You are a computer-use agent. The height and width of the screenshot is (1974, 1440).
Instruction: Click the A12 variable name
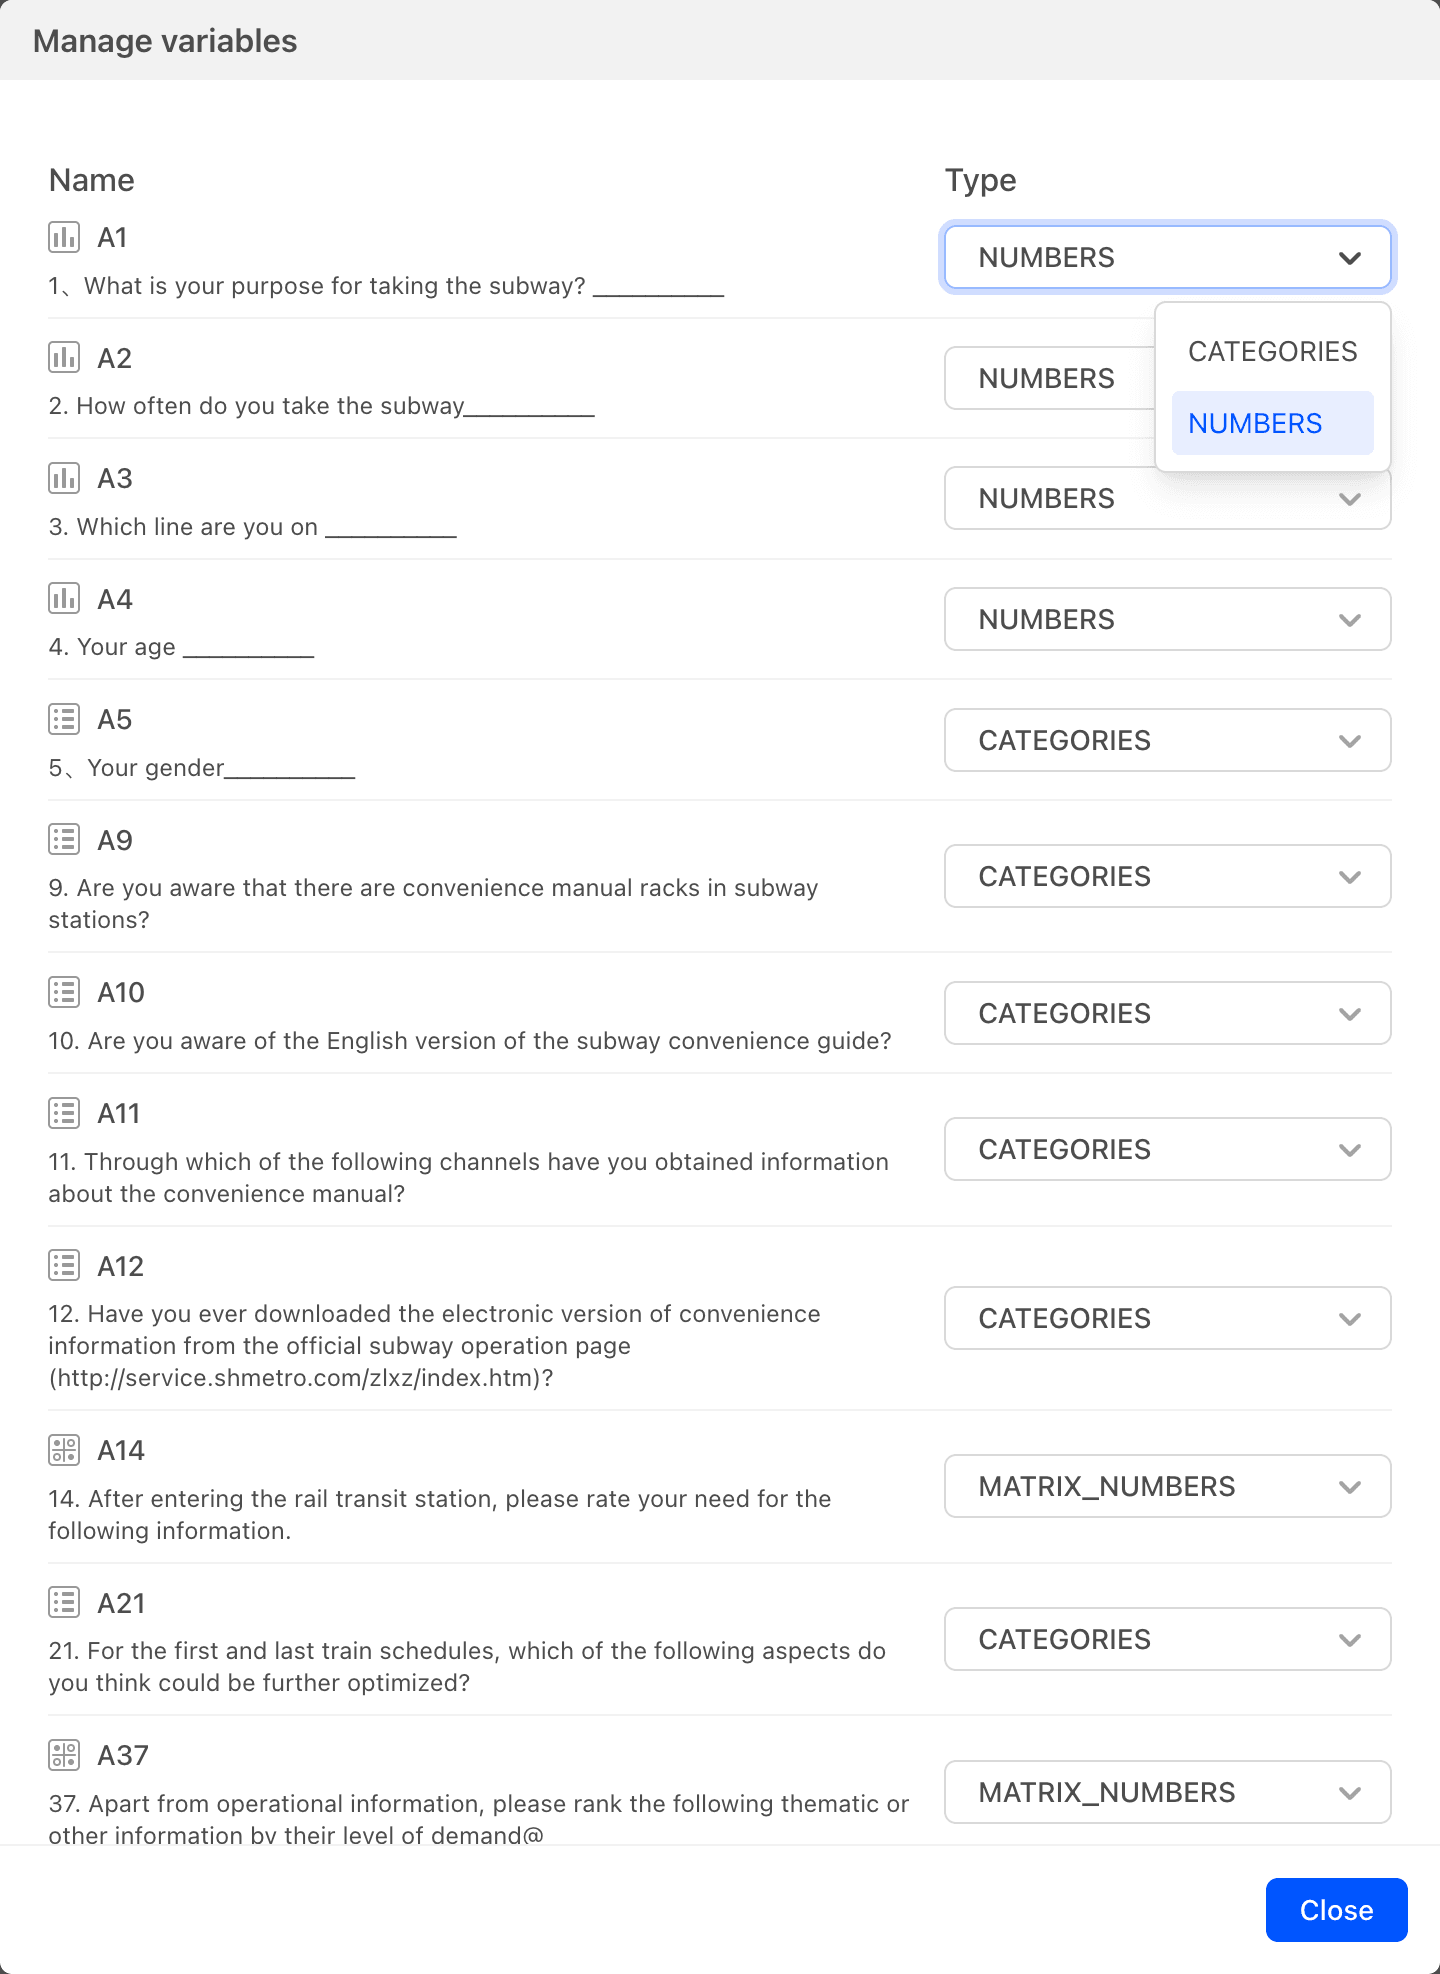coord(121,1266)
